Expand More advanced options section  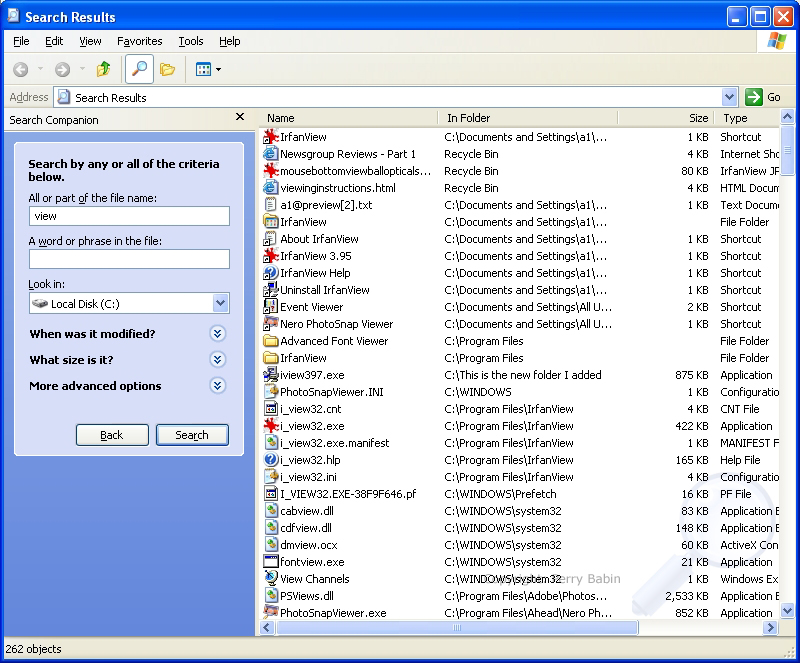point(217,386)
